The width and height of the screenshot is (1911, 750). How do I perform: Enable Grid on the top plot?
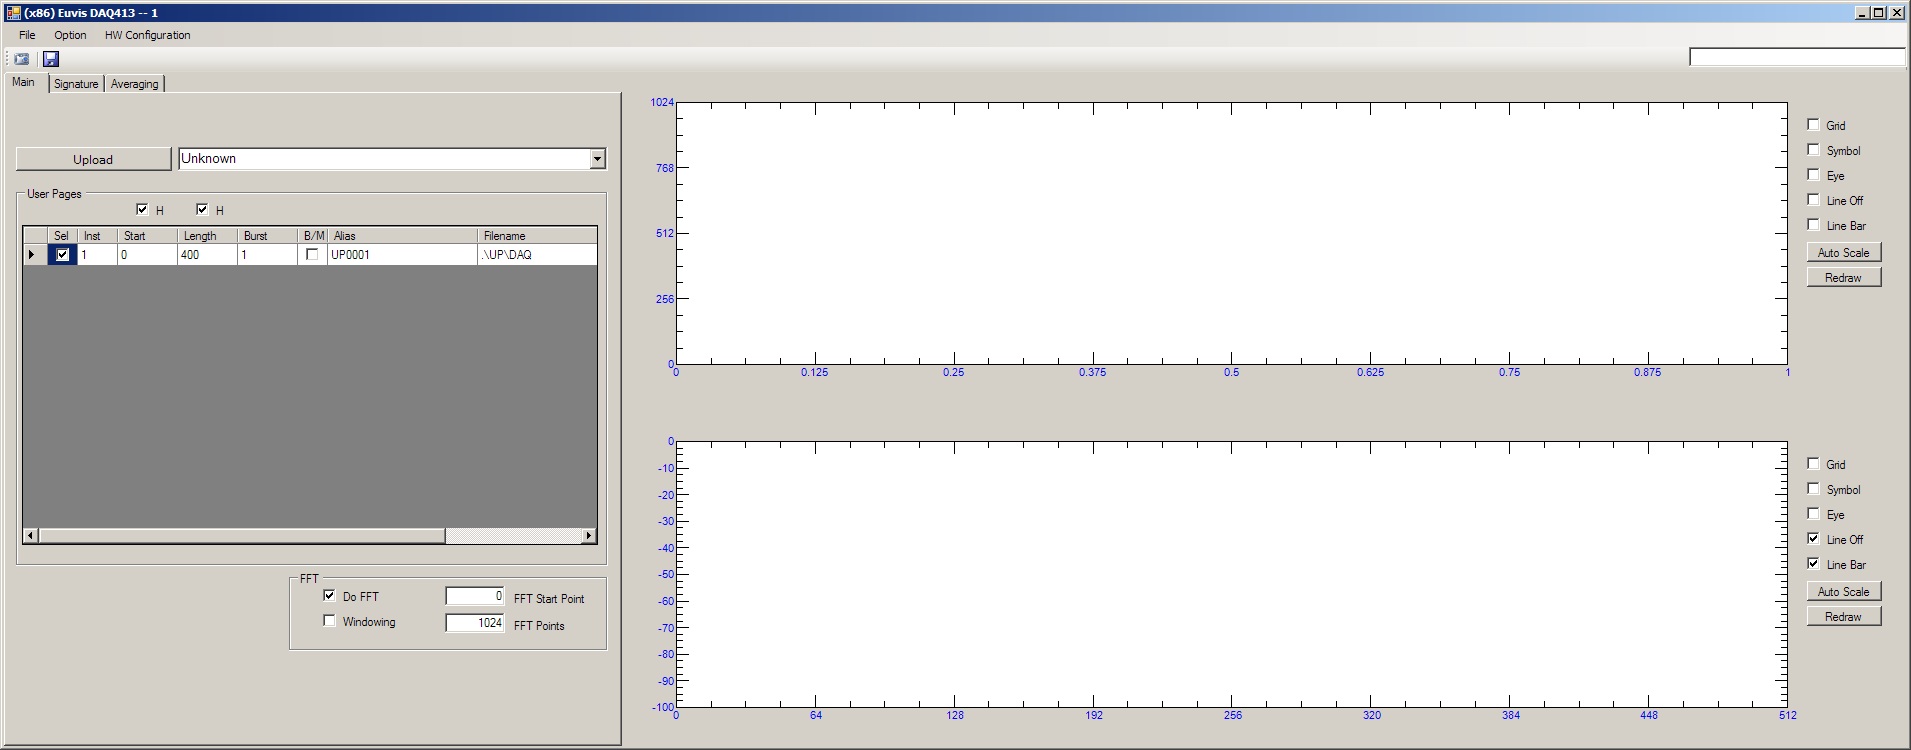click(1813, 124)
